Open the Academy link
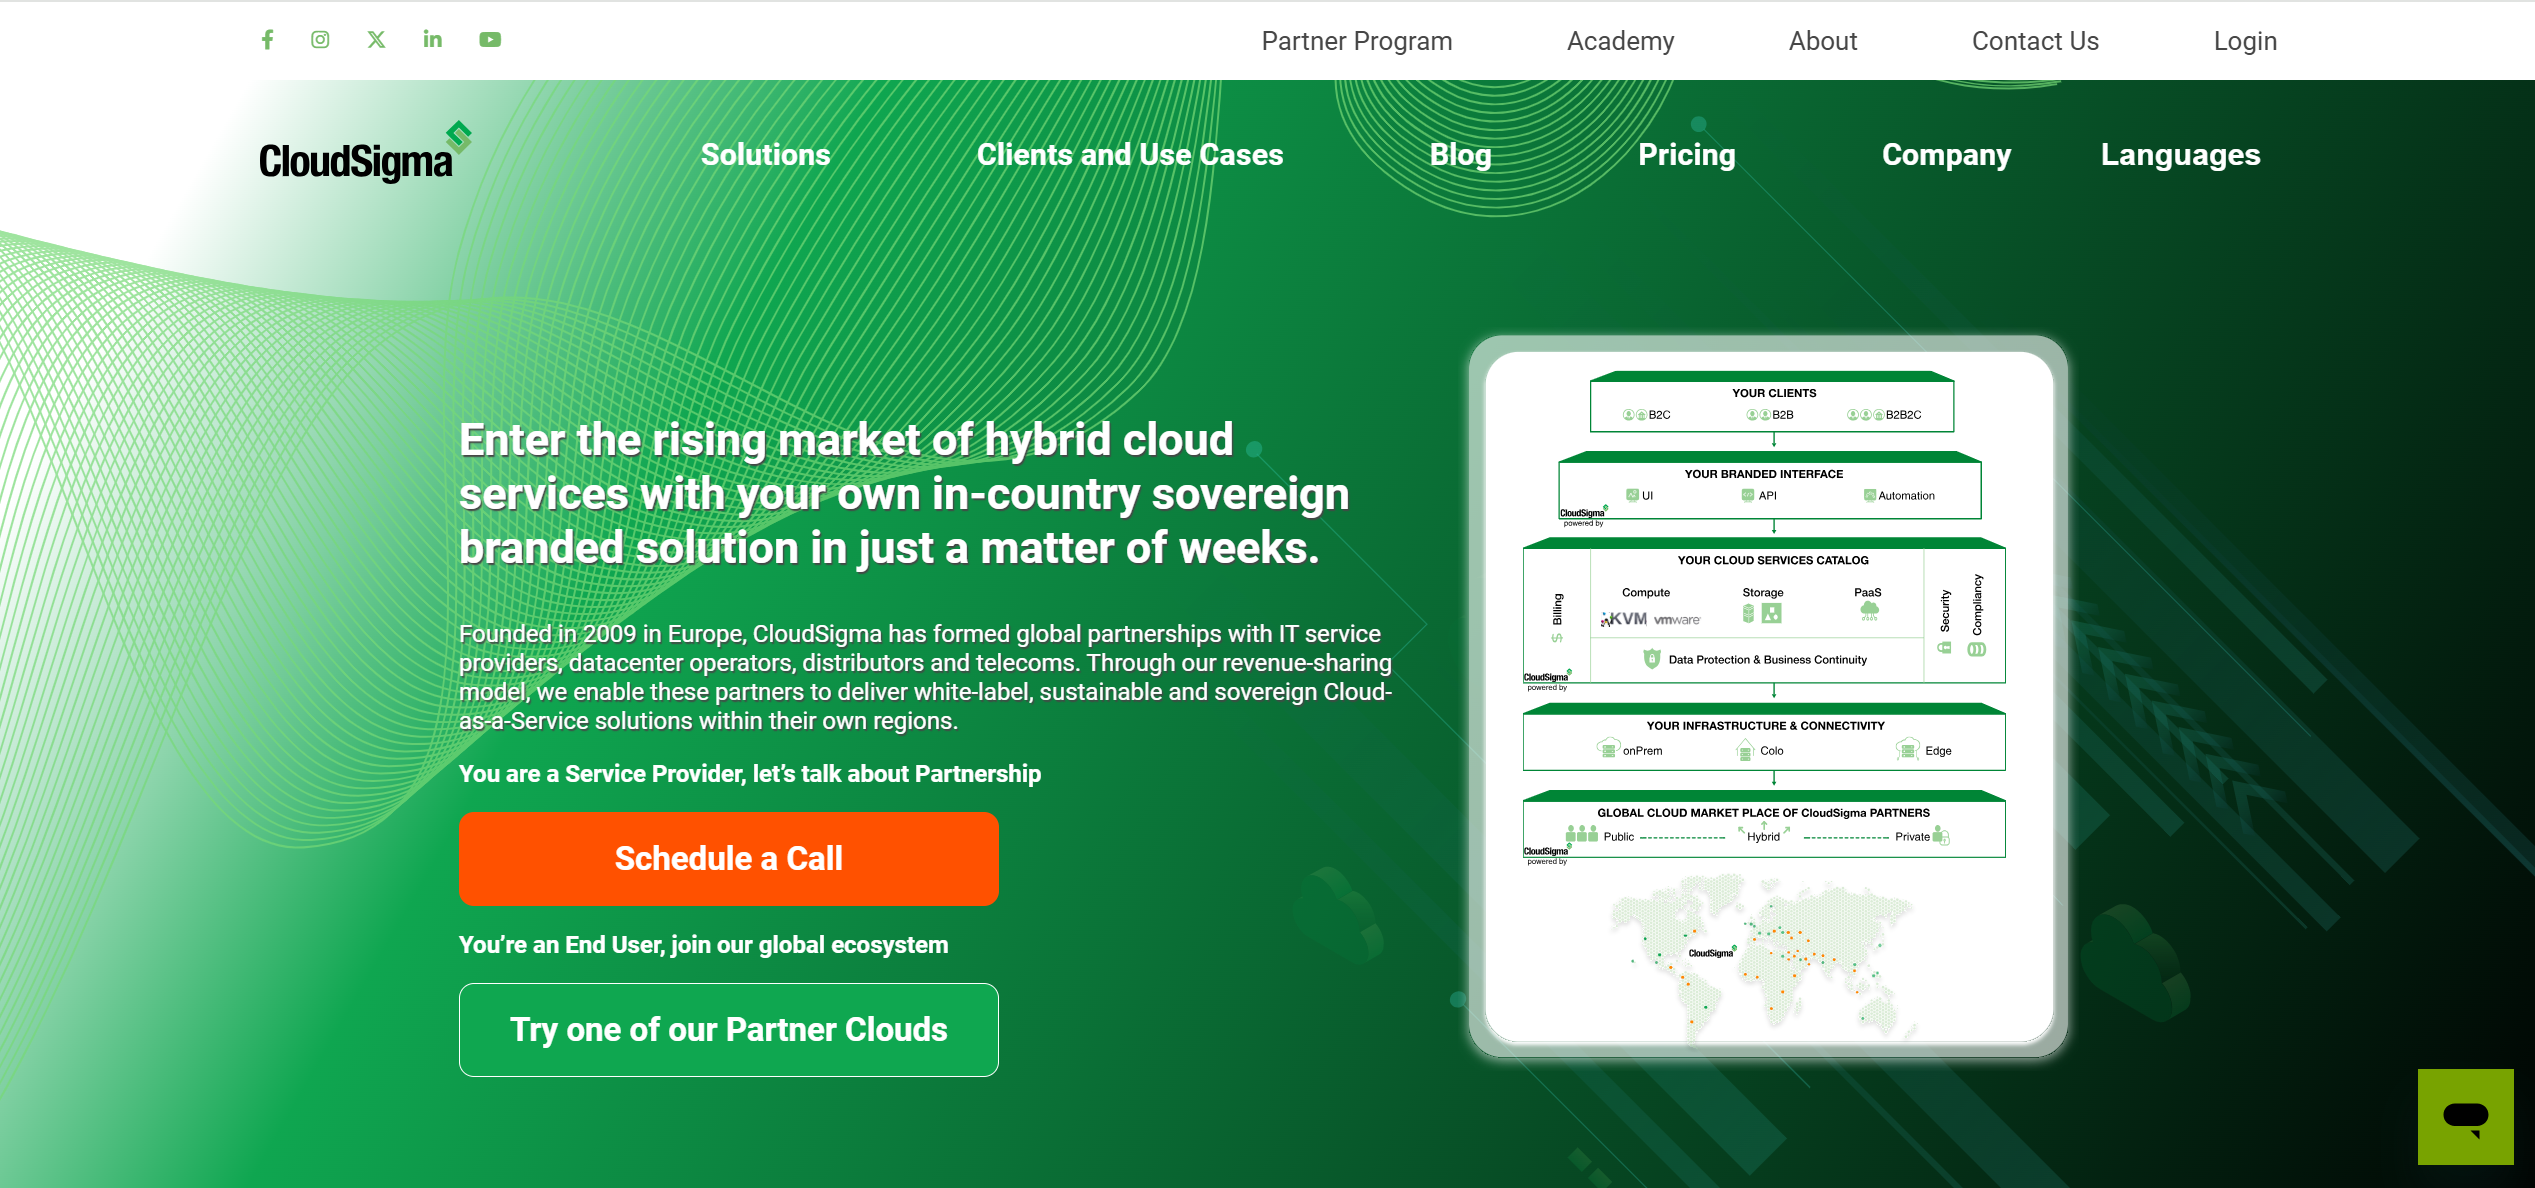The image size is (2535, 1188). tap(1620, 41)
